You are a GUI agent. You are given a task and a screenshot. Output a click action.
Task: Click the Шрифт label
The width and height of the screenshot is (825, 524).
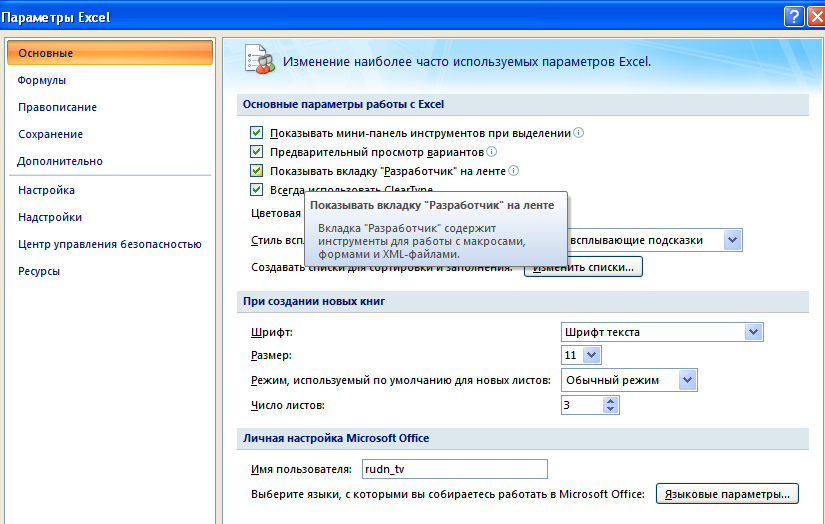[x=272, y=332]
